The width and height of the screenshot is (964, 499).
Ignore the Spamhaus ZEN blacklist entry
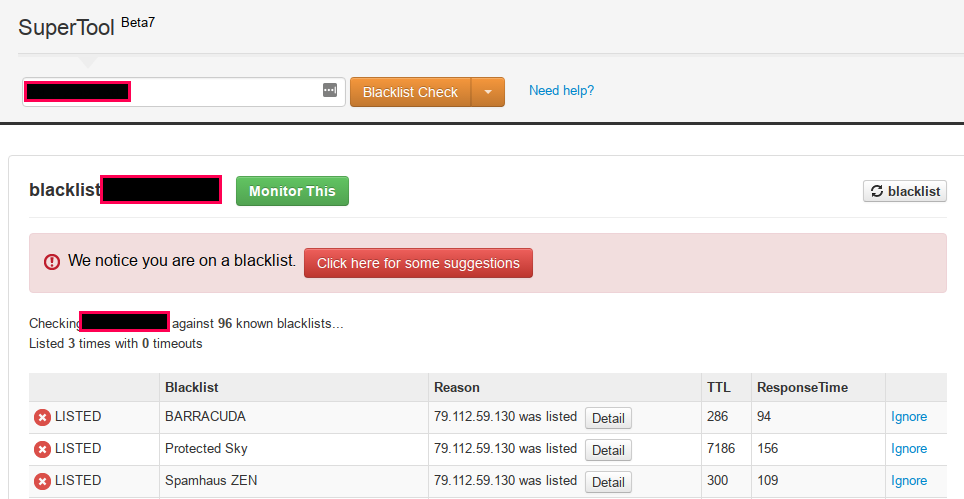pyautogui.click(x=909, y=481)
